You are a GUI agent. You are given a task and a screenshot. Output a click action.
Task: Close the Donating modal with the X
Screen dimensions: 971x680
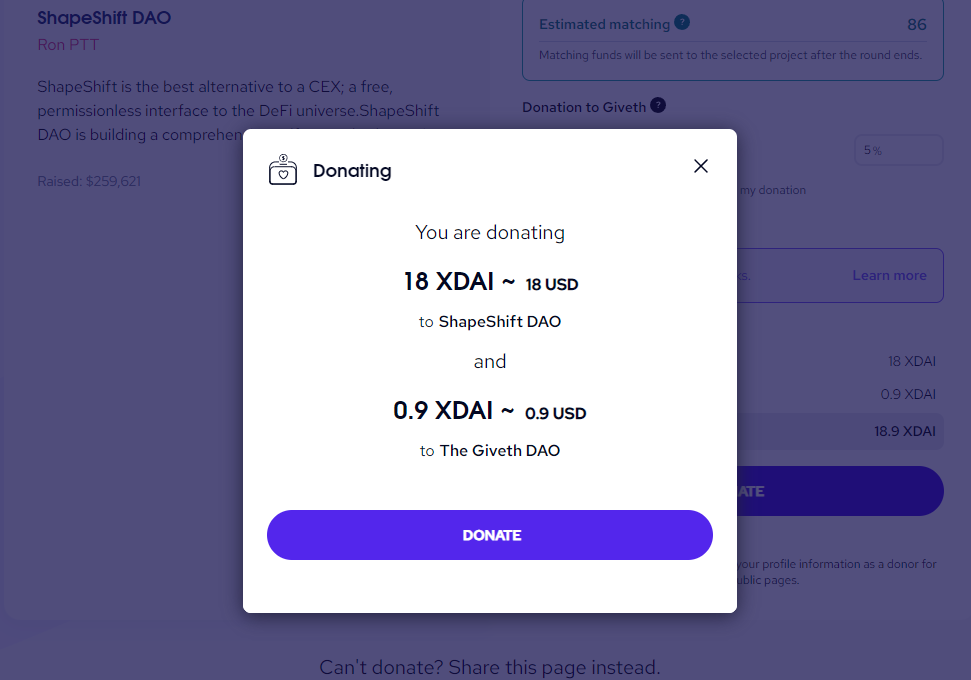coord(700,166)
